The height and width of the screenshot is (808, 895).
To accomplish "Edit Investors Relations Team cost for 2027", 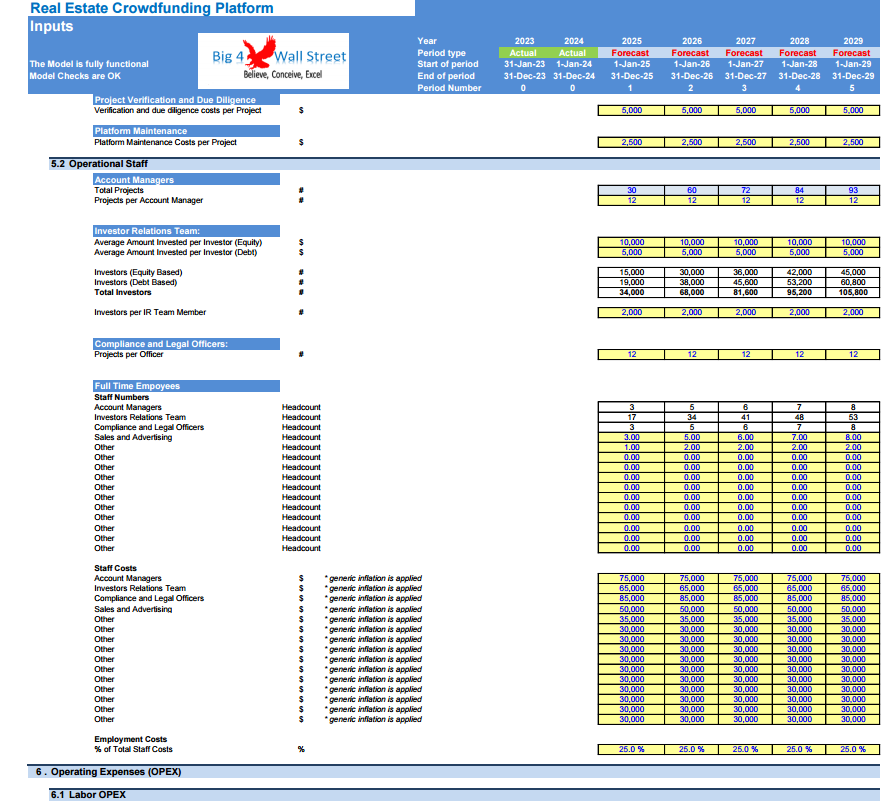I will click(745, 588).
